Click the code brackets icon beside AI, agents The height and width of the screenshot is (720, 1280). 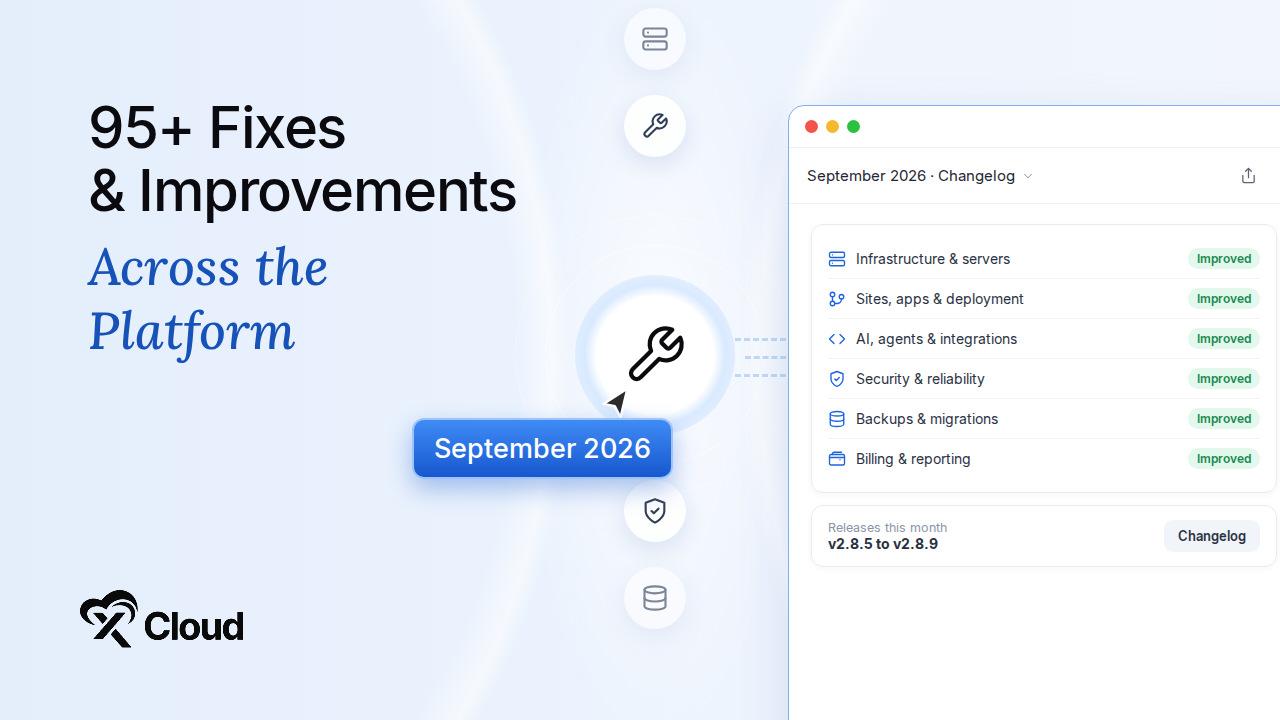tap(837, 339)
